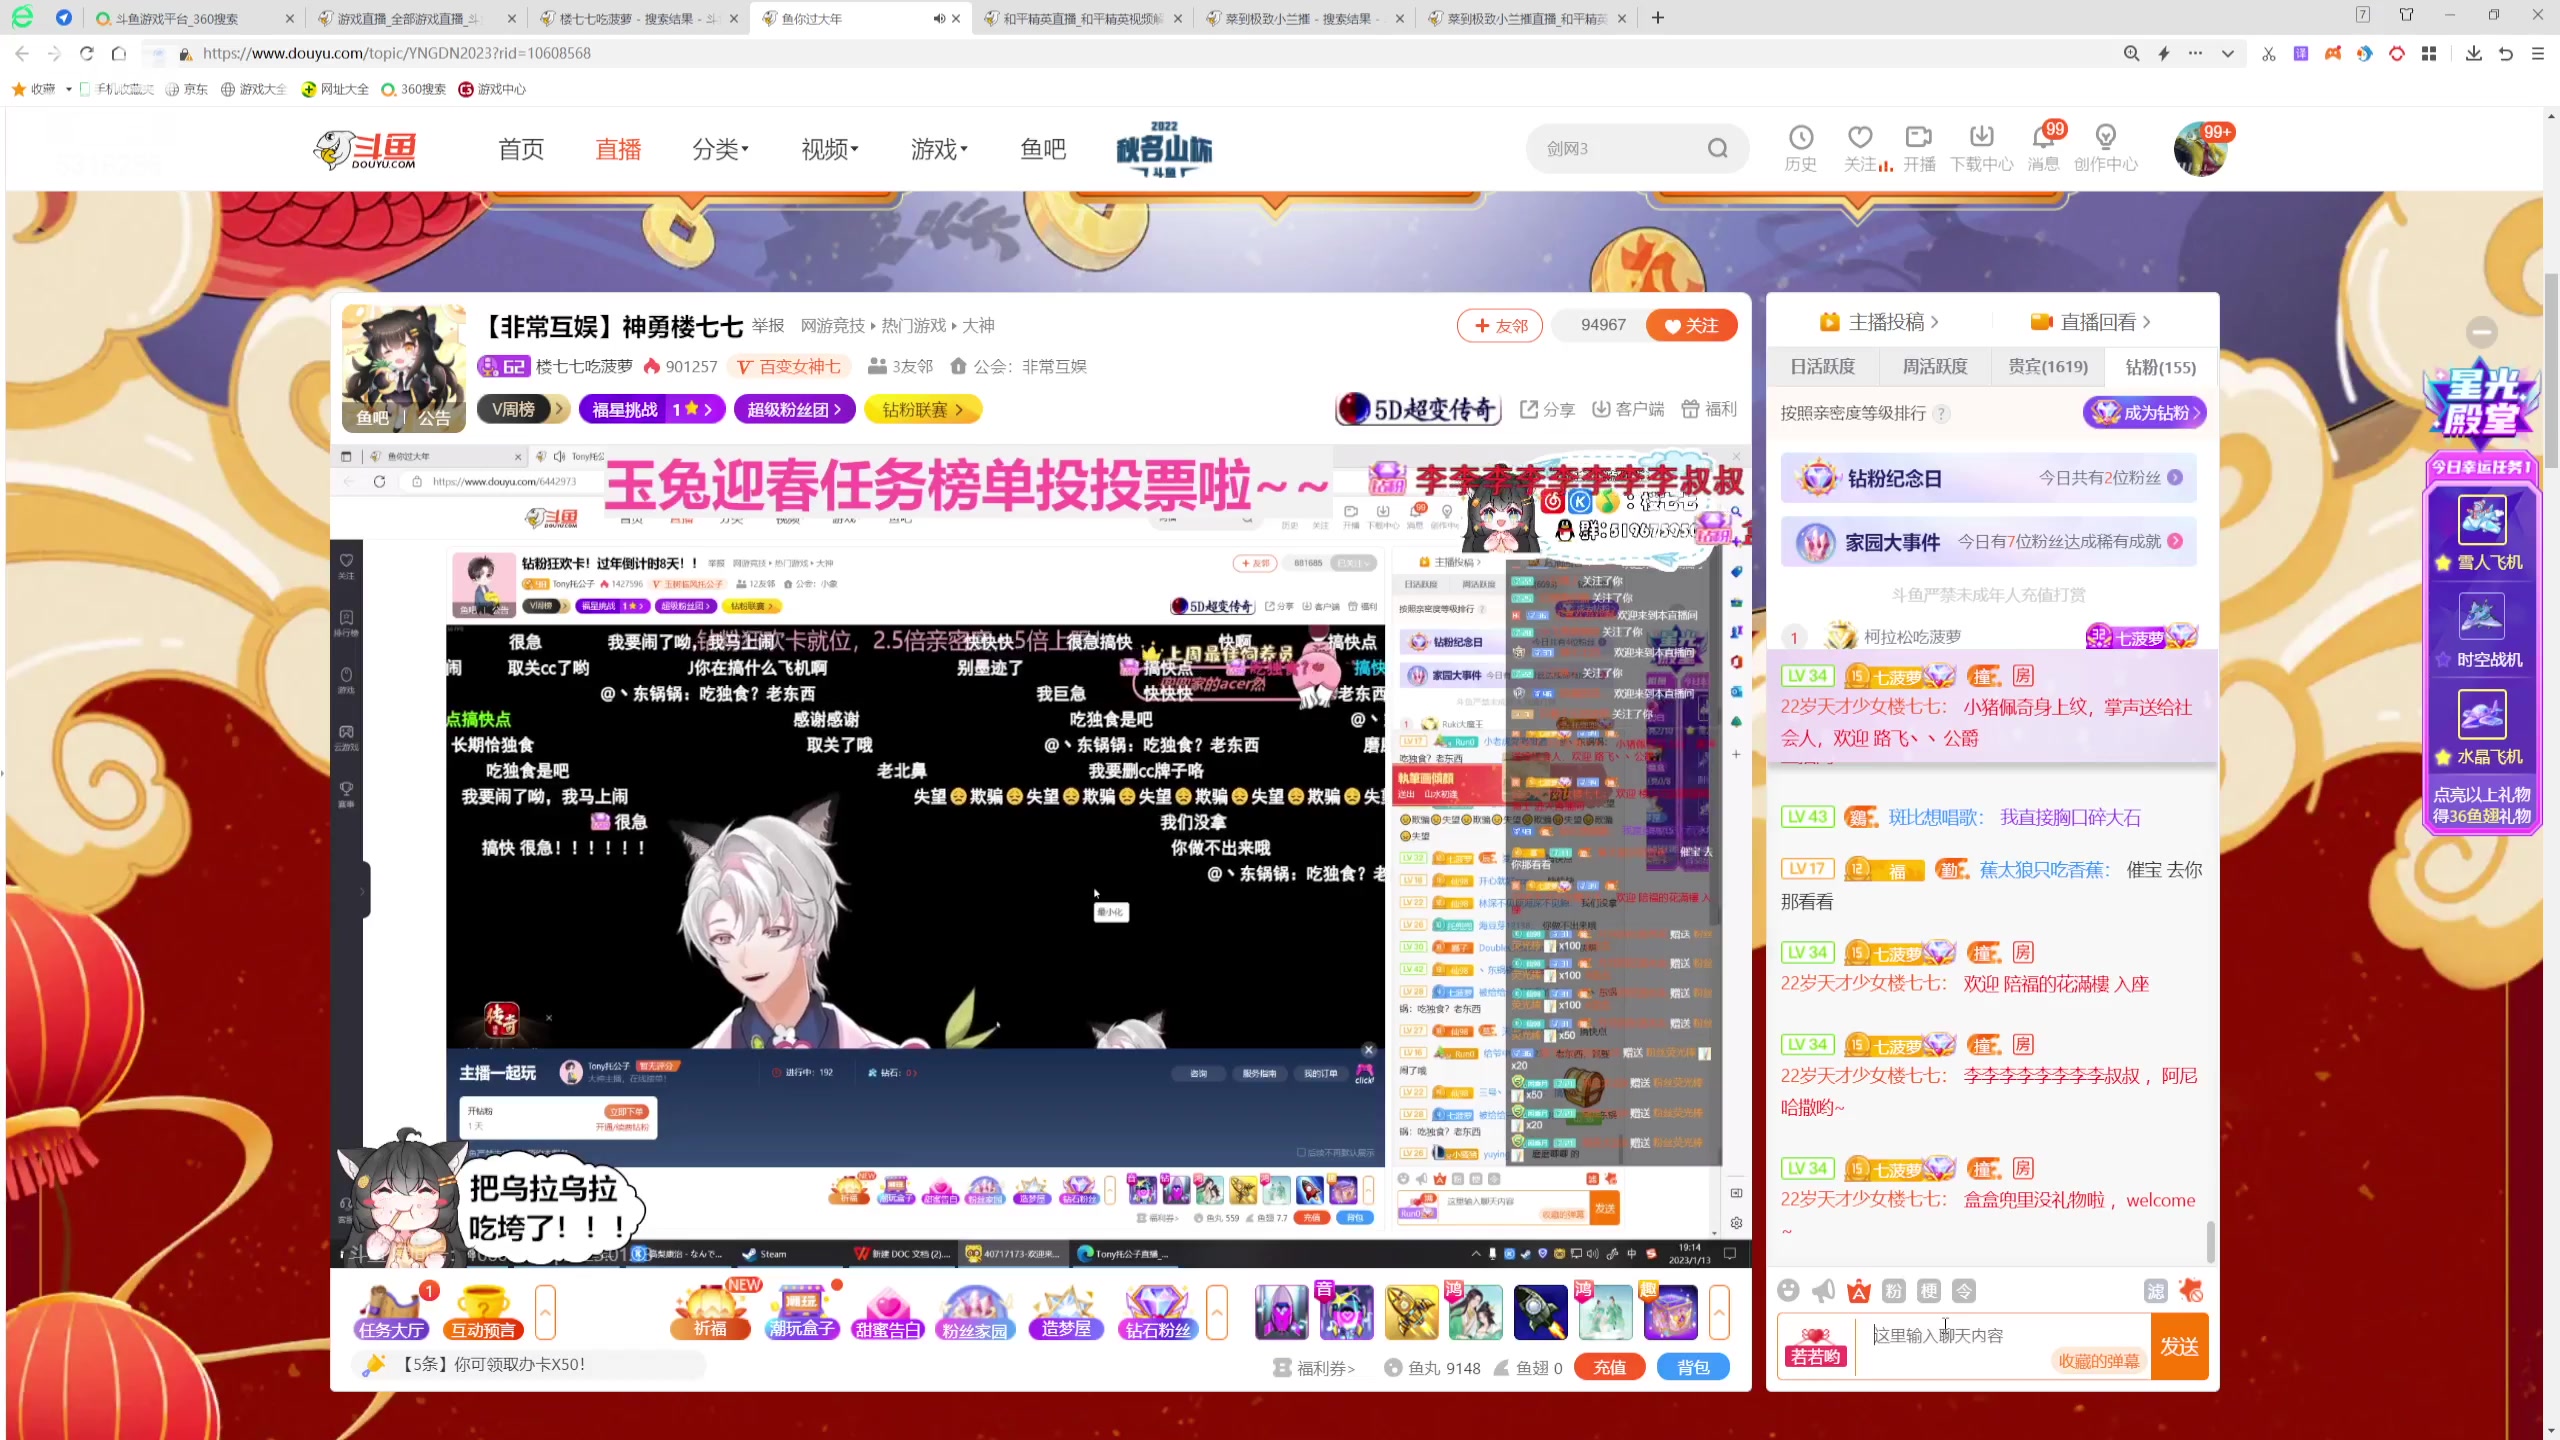The height and width of the screenshot is (1440, 2560).
Task: Open the 粉丝家园 icon
Action: (x=974, y=1312)
